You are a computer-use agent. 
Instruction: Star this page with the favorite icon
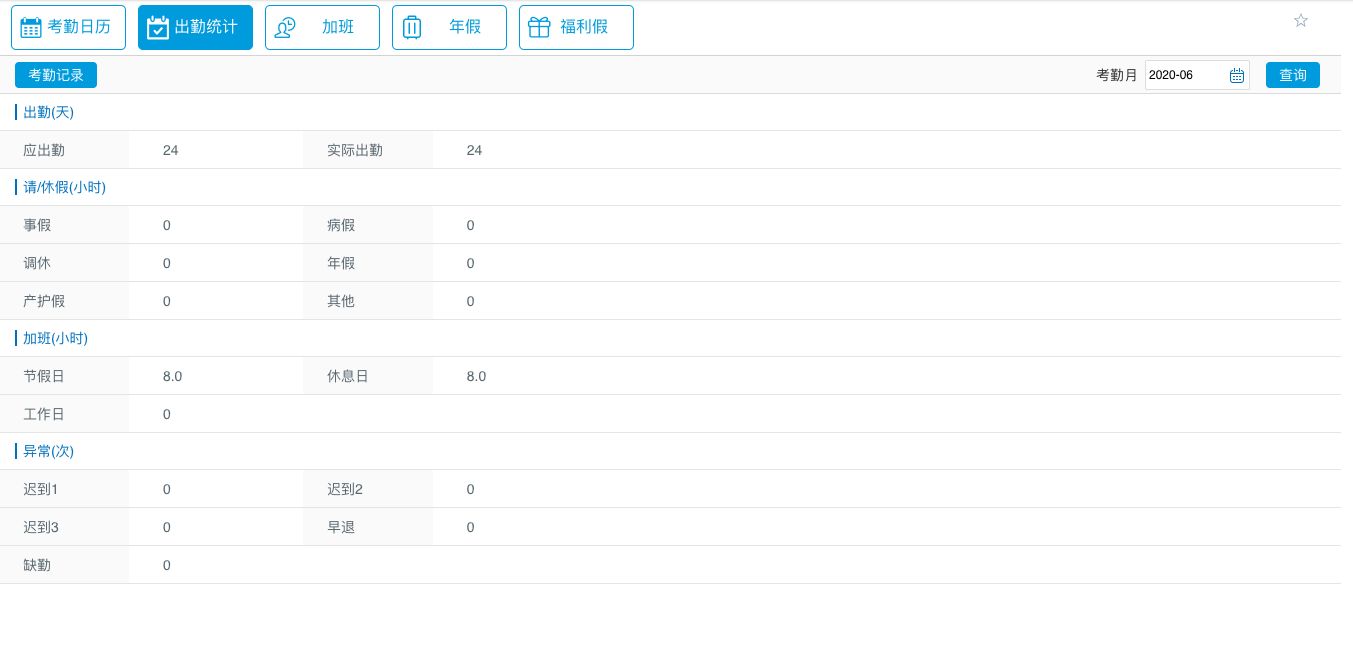pyautogui.click(x=1301, y=21)
